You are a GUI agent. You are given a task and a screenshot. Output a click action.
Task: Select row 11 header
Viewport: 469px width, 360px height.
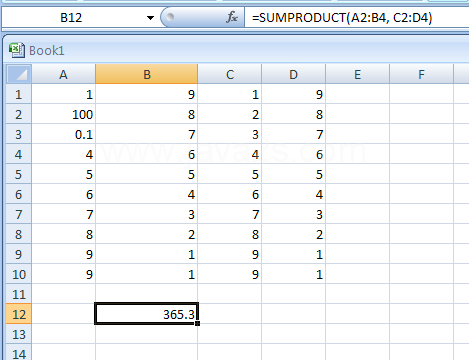19,294
